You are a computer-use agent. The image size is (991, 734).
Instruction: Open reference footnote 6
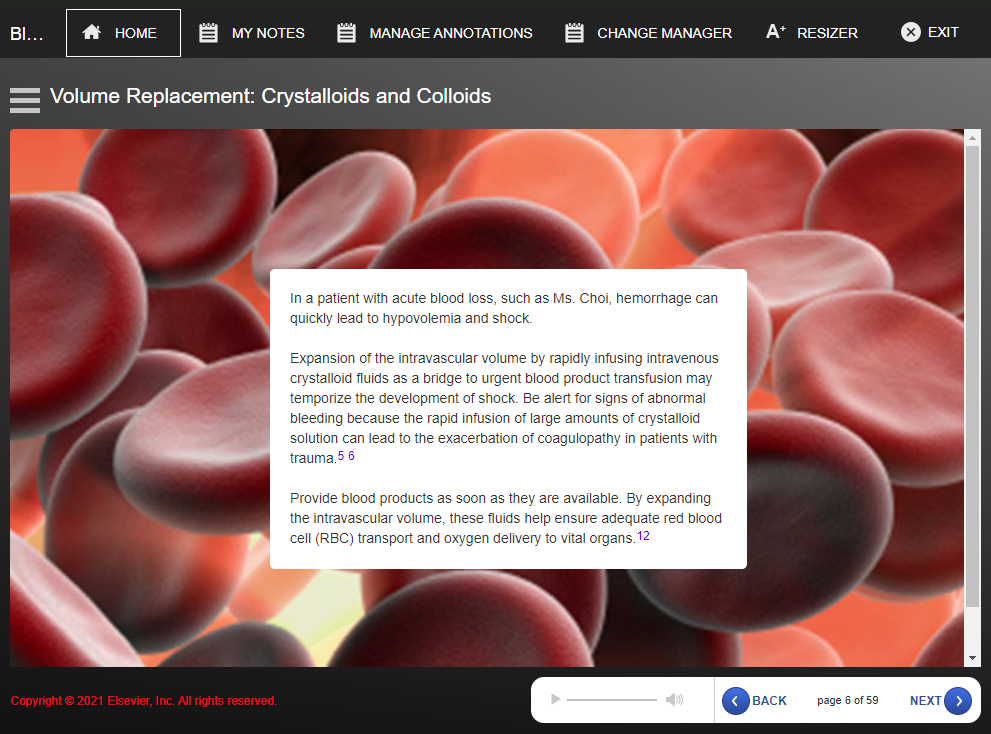(x=351, y=456)
